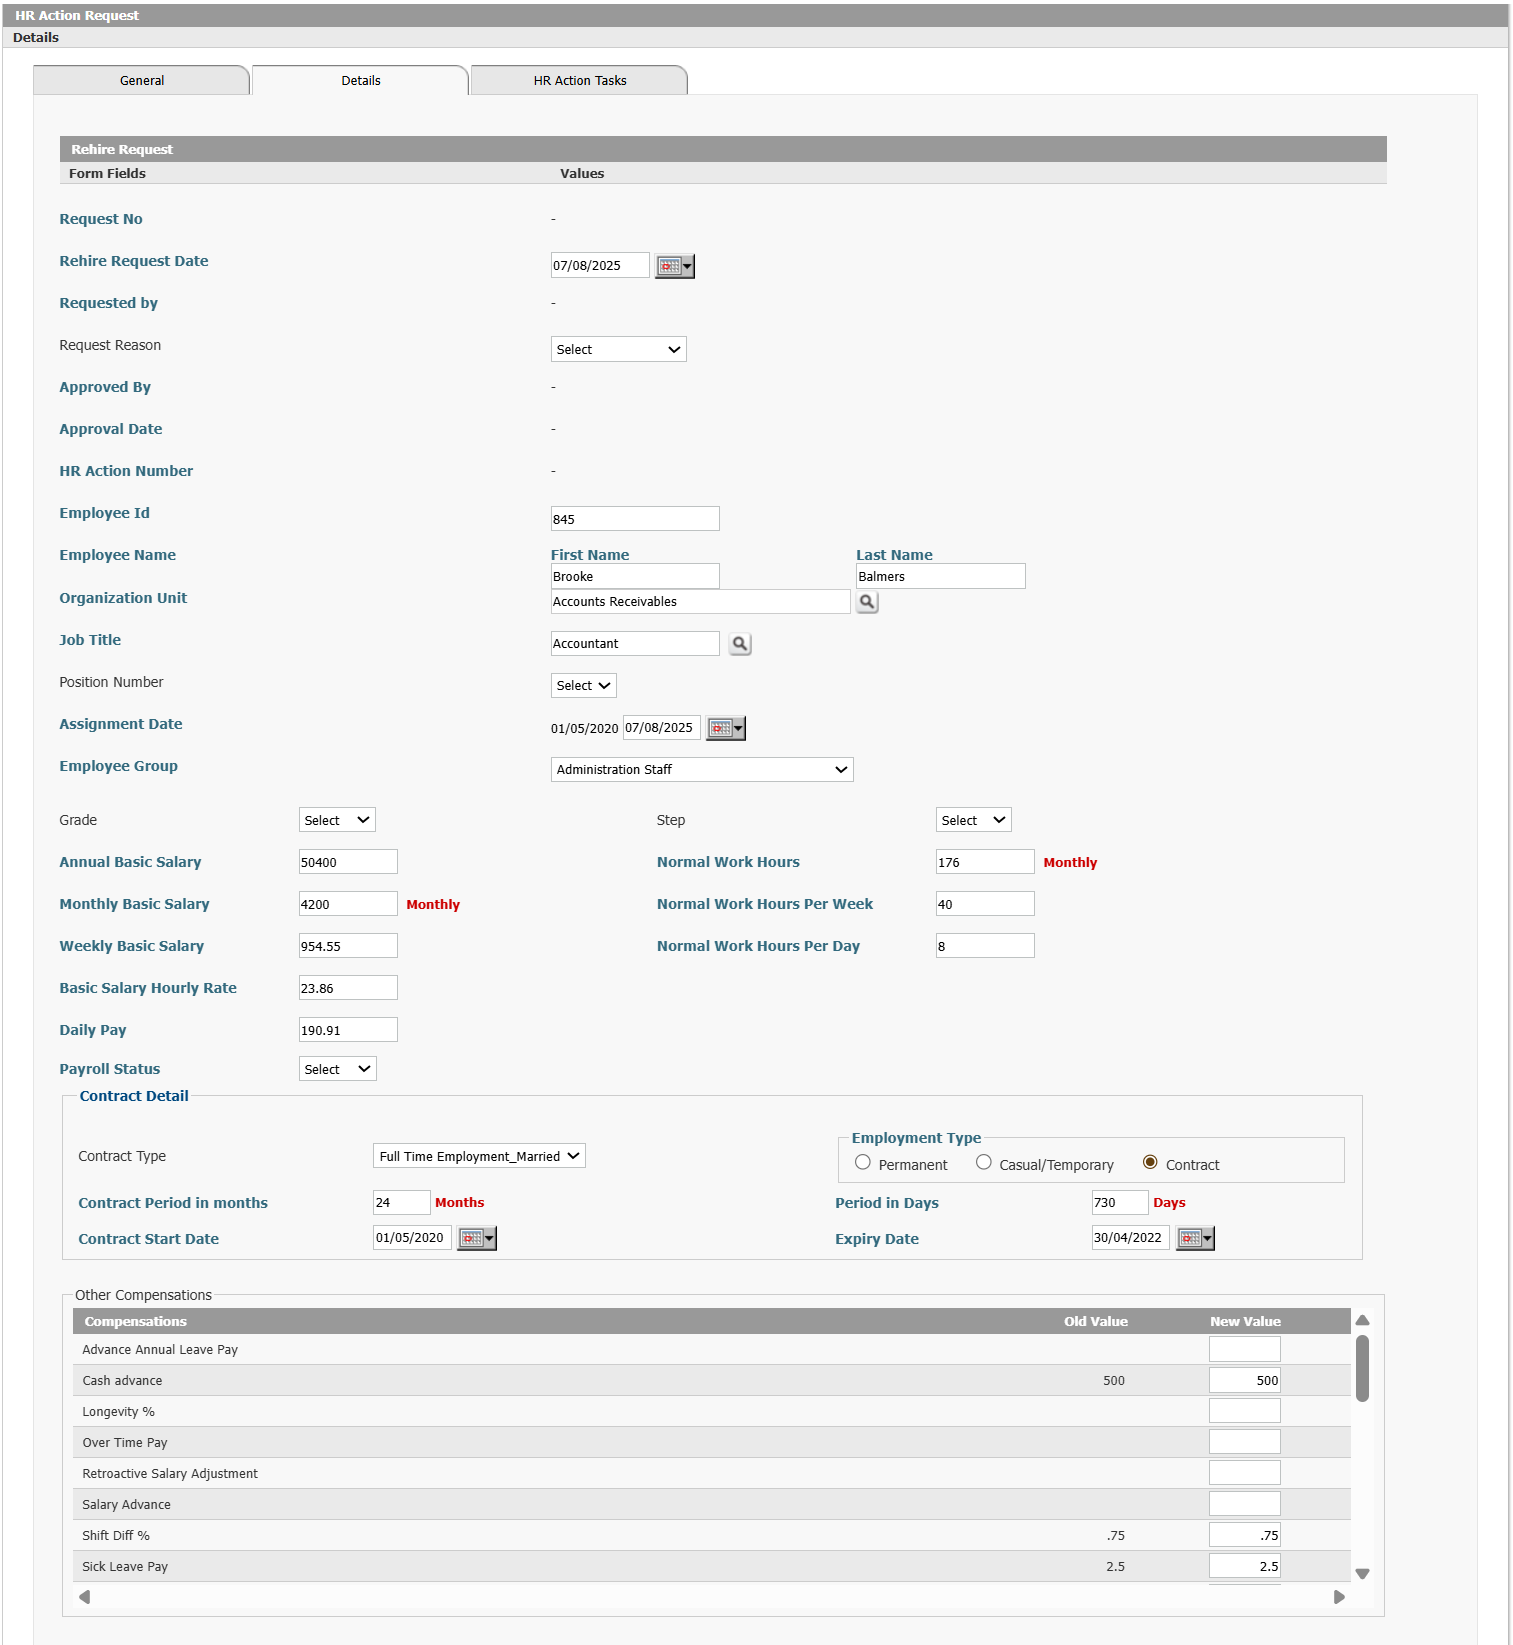1513x1645 pixels.
Task: Switch to the General tab
Action: tap(141, 80)
